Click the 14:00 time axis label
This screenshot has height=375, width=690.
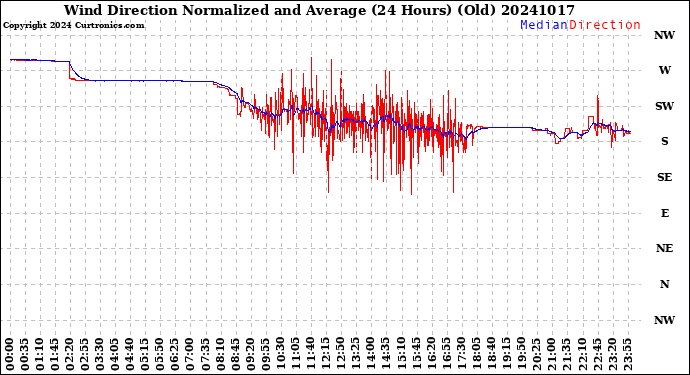[371, 354]
